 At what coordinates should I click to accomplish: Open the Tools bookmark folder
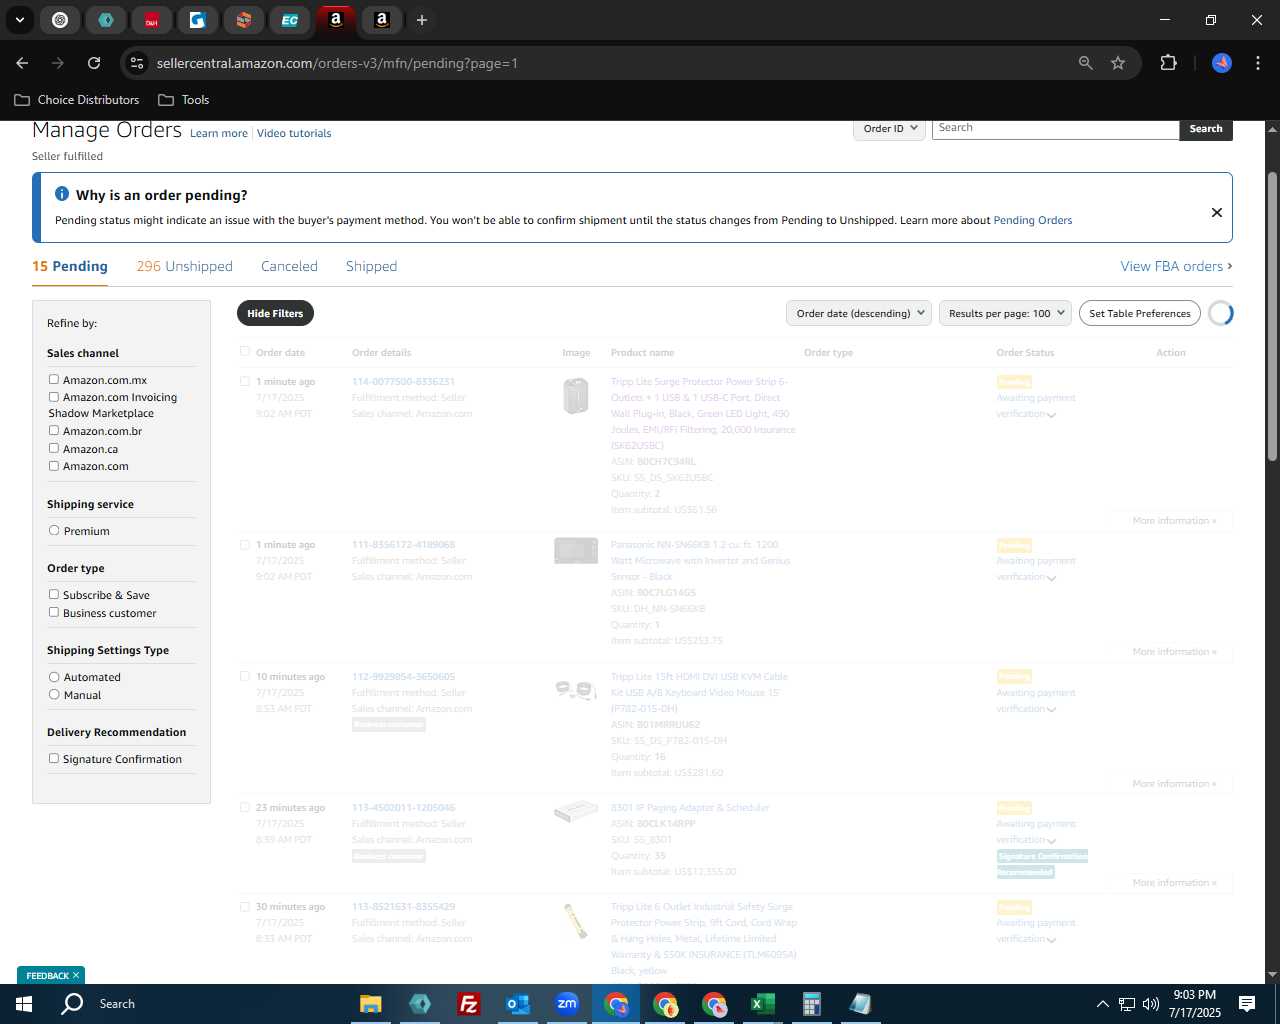click(x=184, y=100)
